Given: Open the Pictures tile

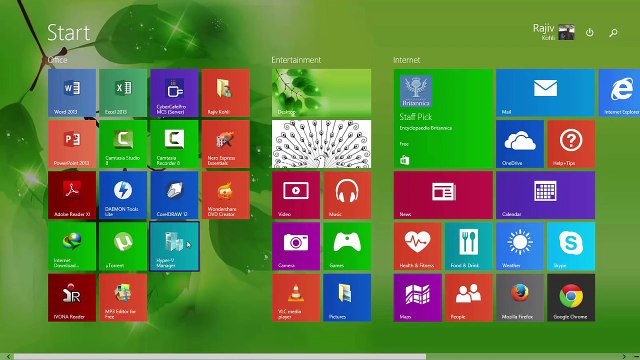Looking at the screenshot, I should pos(347,298).
